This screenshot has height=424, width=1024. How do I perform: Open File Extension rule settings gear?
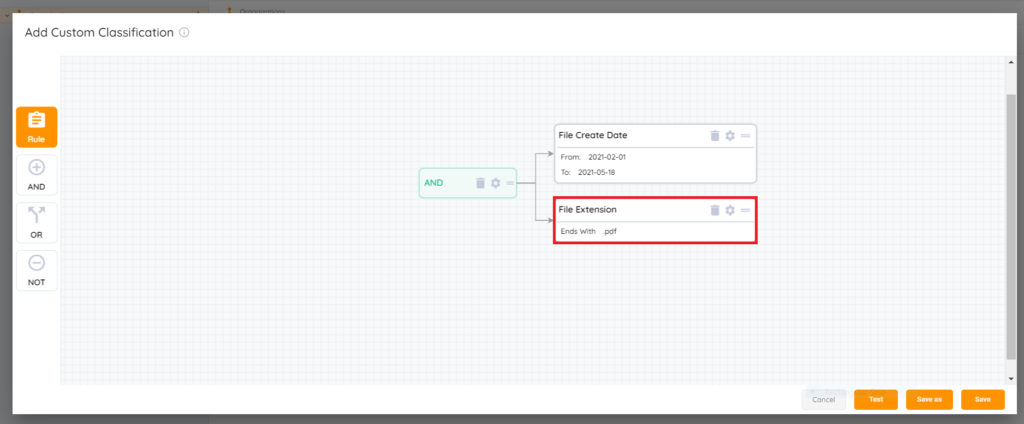tap(730, 210)
